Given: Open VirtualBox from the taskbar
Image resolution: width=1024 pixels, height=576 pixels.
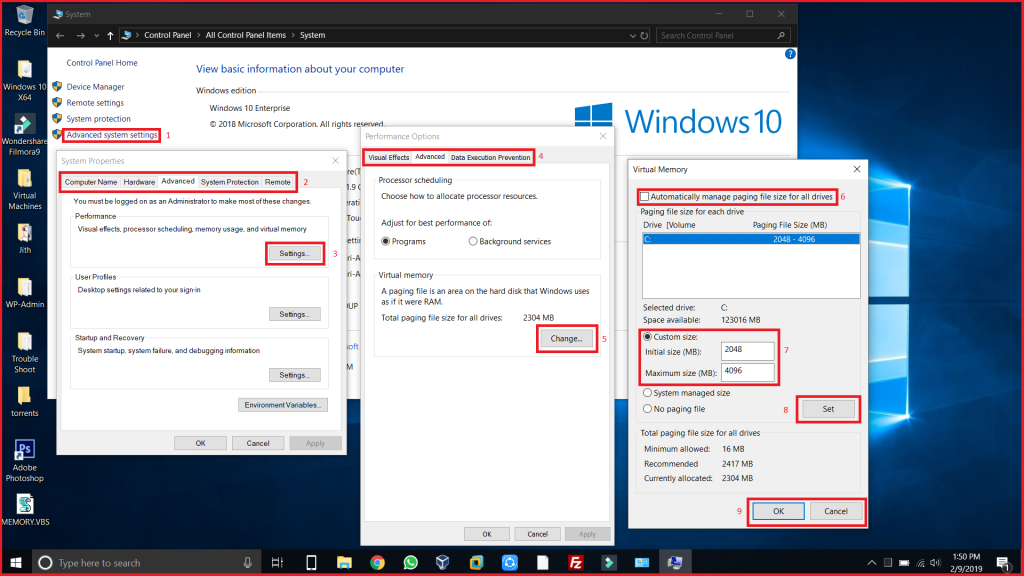Looking at the screenshot, I should tap(443, 562).
